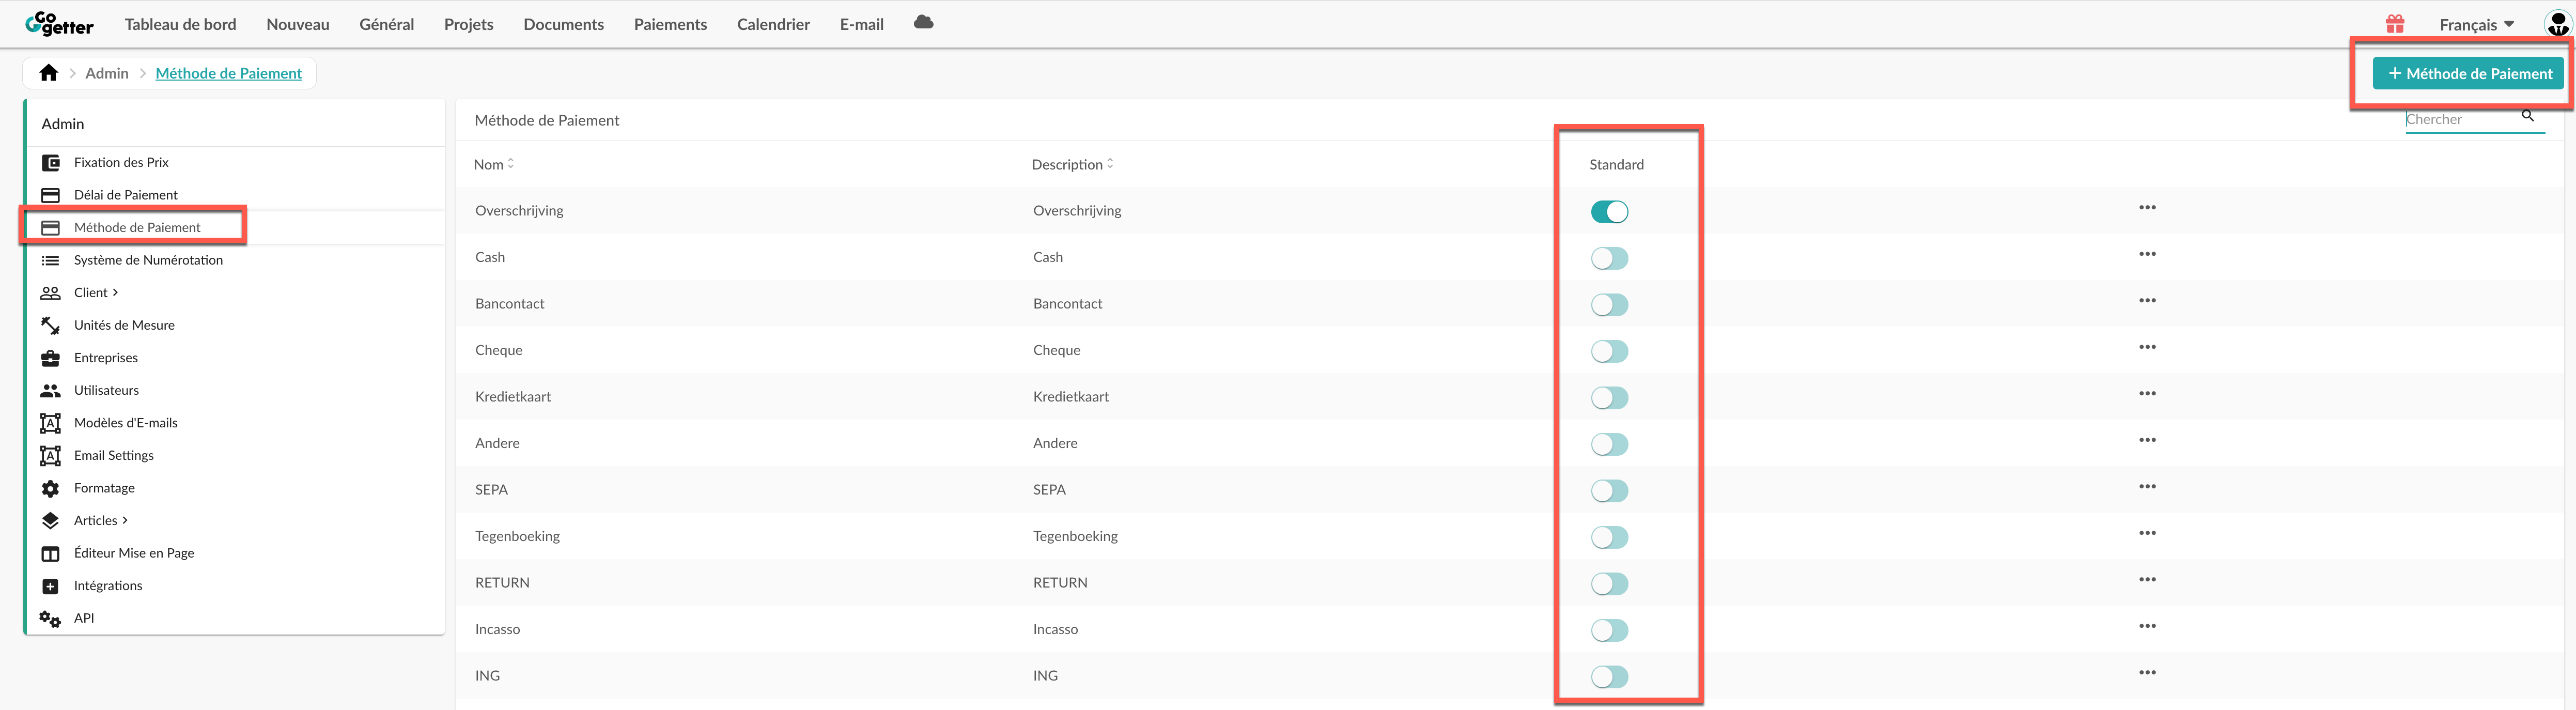Screen dimensions: 2576x710
Task: Enable Standard toggle for Tegenboeking
Action: click(x=1609, y=537)
